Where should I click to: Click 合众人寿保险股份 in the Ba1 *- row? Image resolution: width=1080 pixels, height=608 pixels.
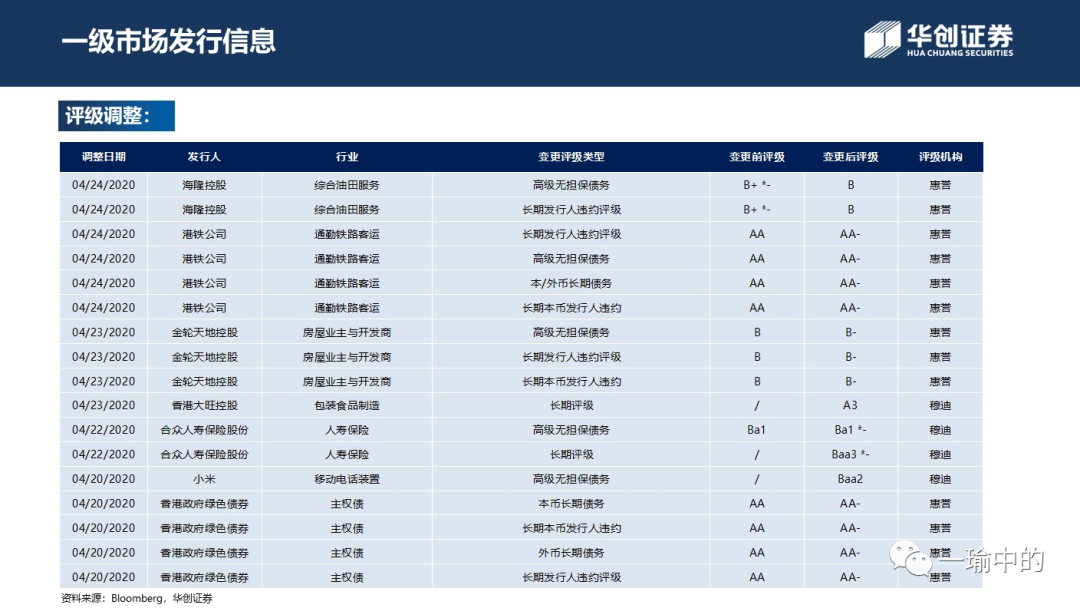(205, 430)
